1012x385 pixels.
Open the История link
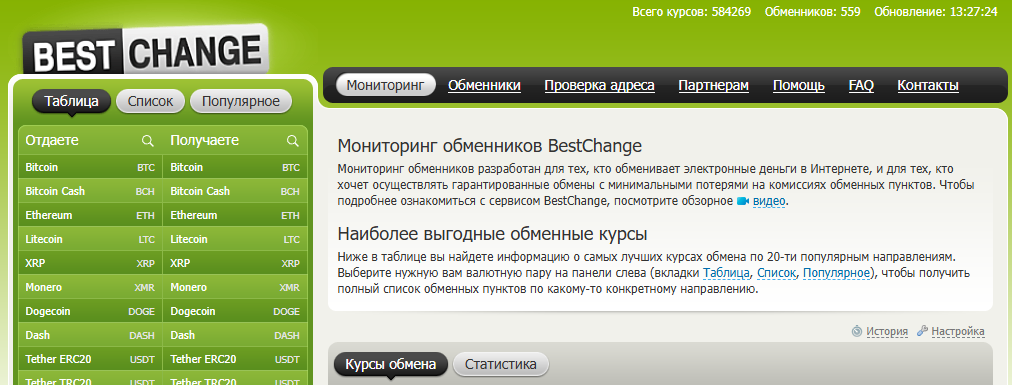click(887, 331)
